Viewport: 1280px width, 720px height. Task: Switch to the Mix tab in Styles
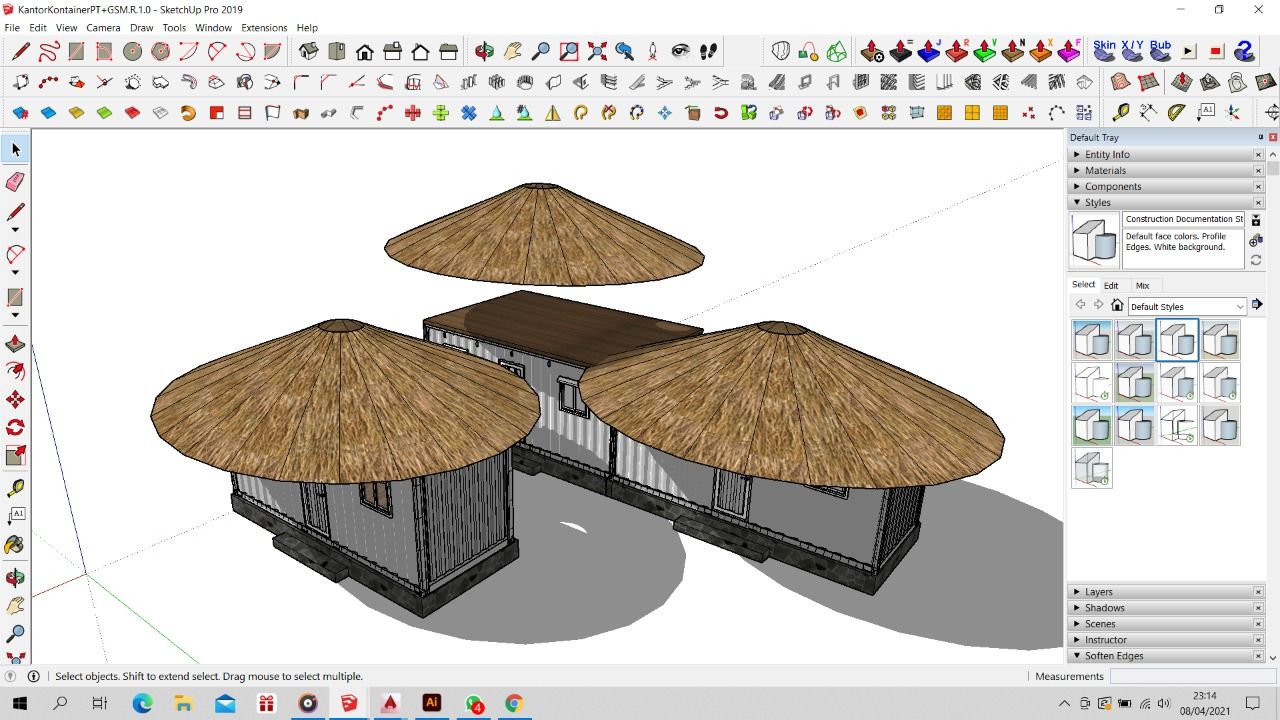[1142, 286]
